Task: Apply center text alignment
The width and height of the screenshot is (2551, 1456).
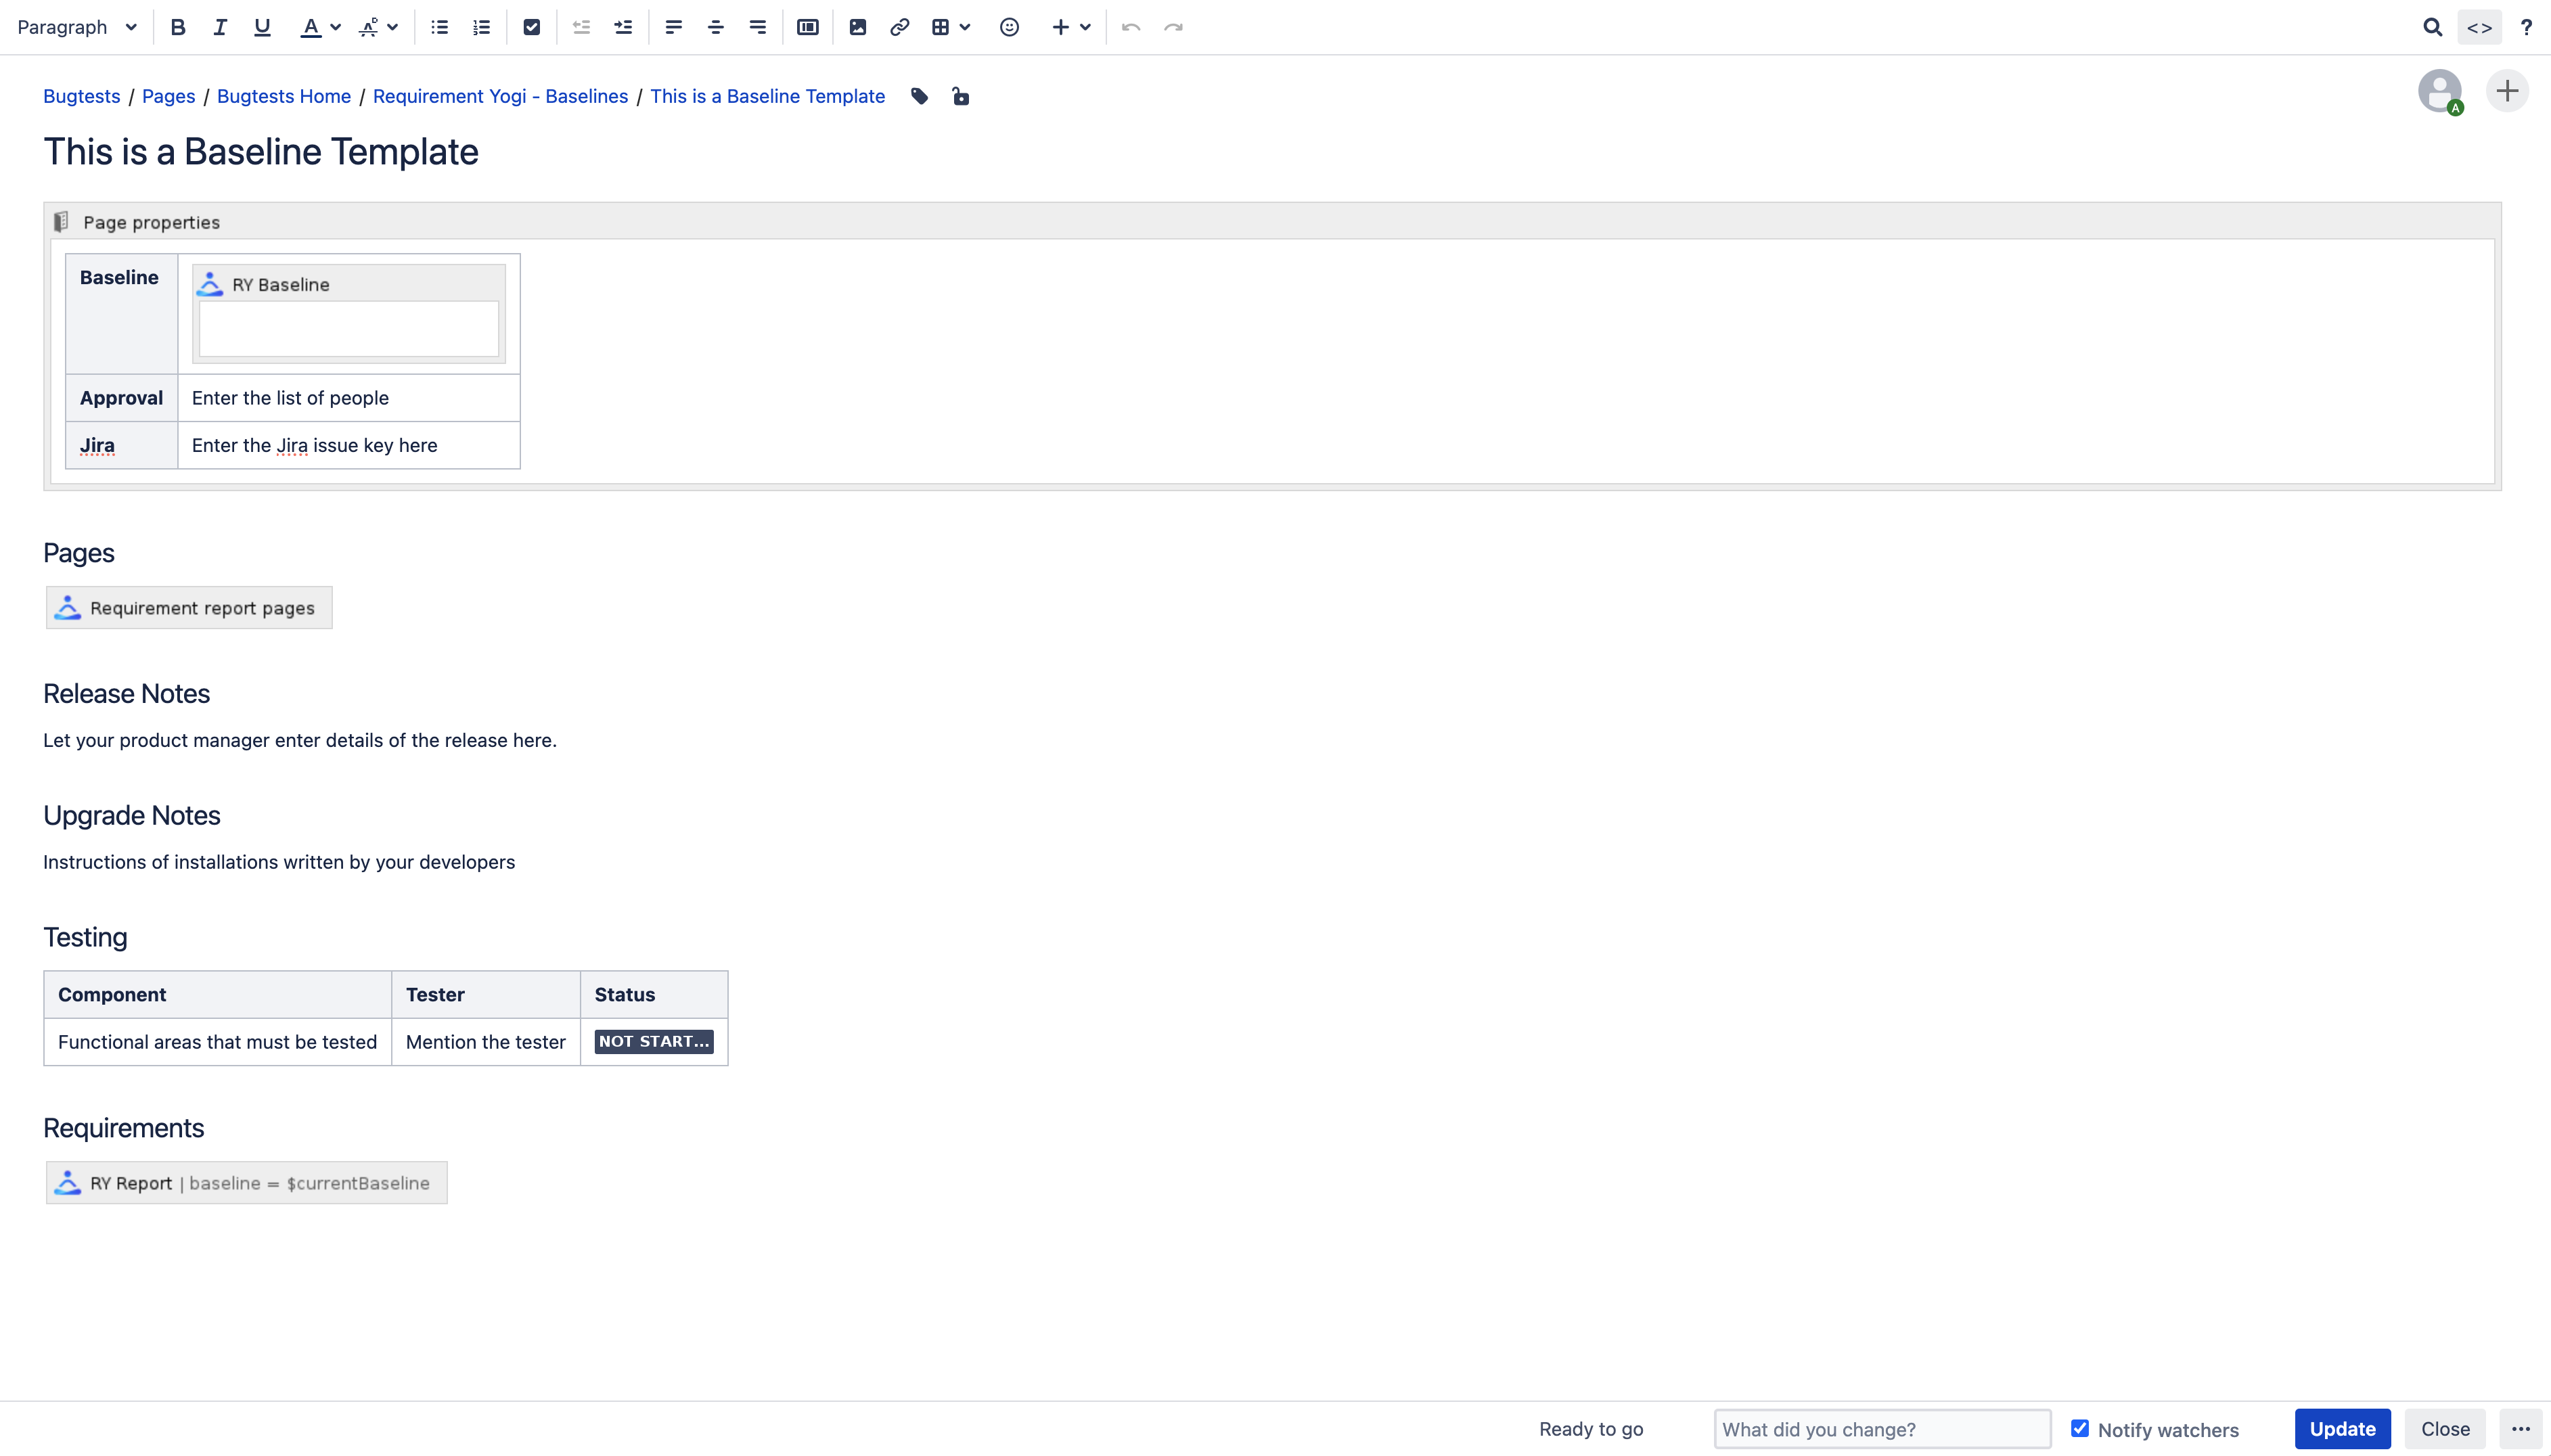Action: (x=715, y=27)
